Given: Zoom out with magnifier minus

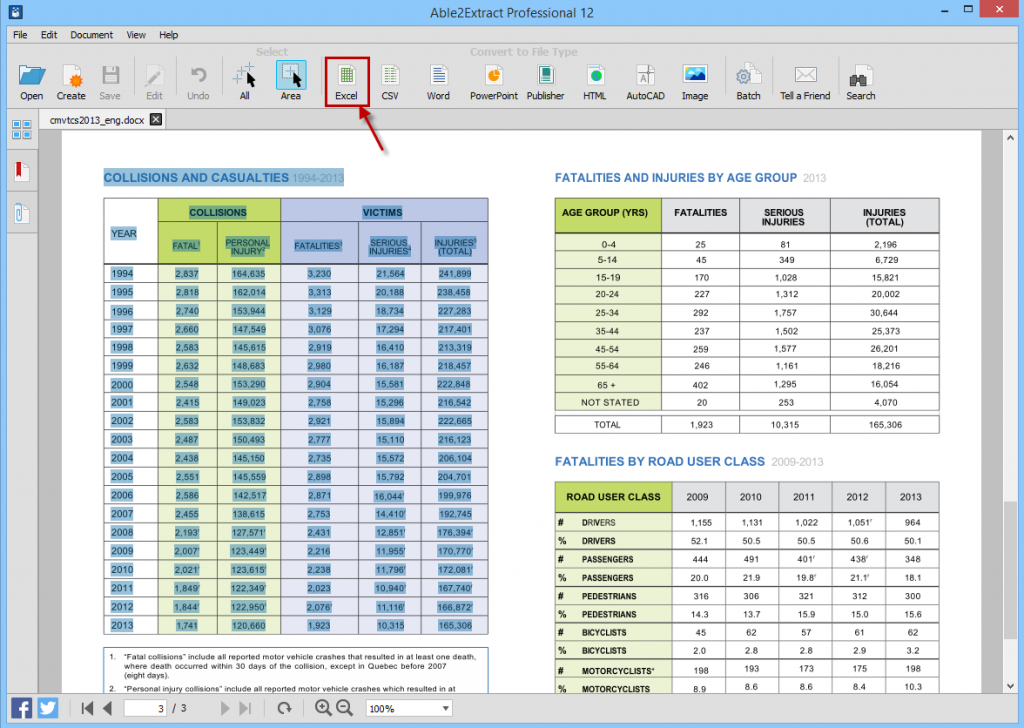Looking at the screenshot, I should (345, 708).
